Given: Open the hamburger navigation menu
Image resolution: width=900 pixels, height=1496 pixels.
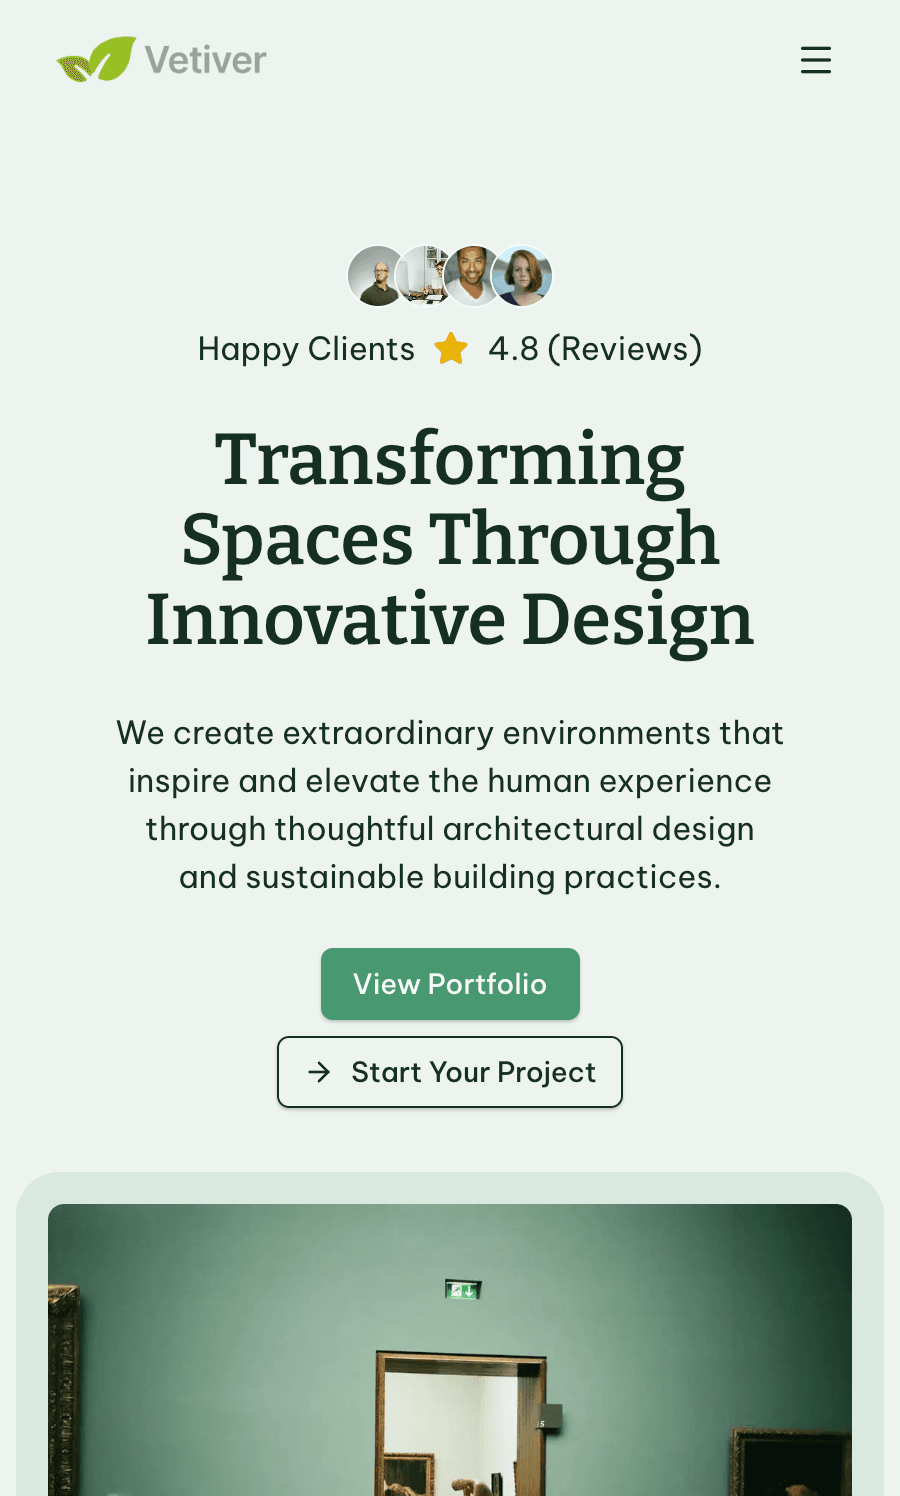Looking at the screenshot, I should 816,60.
